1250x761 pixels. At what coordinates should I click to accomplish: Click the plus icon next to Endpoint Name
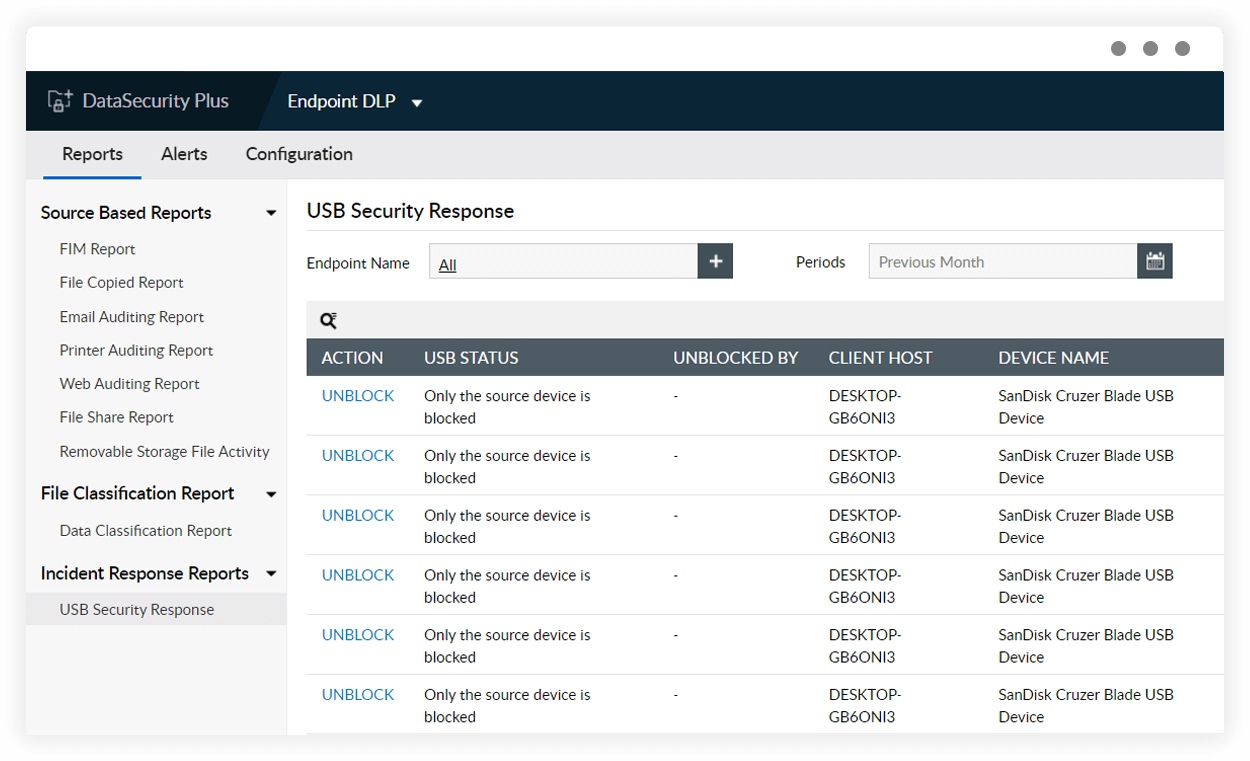pos(715,260)
